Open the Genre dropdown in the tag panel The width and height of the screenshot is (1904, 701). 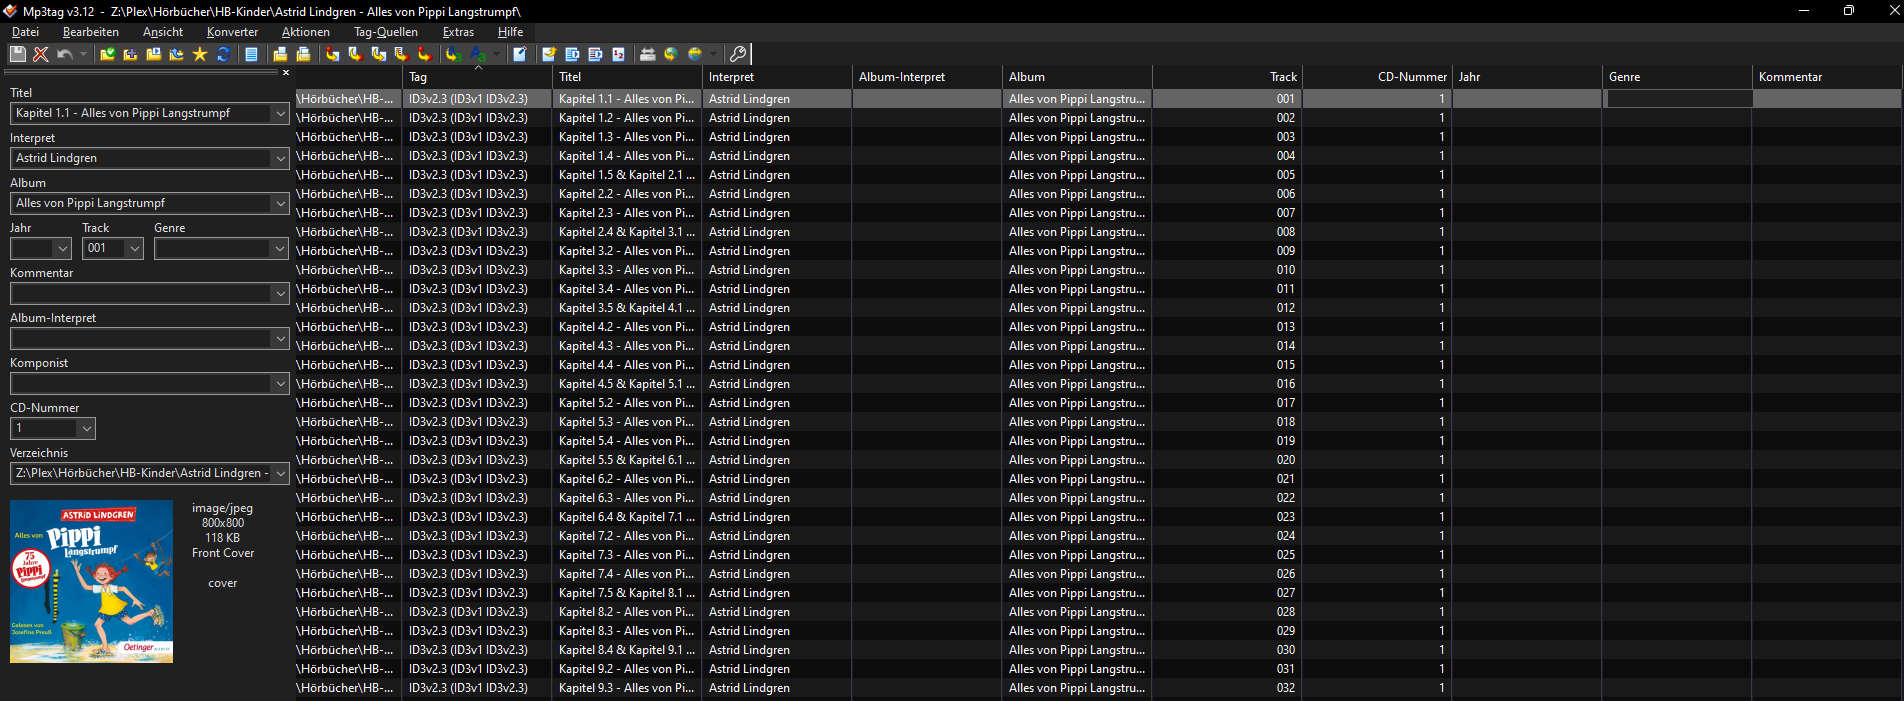point(279,249)
